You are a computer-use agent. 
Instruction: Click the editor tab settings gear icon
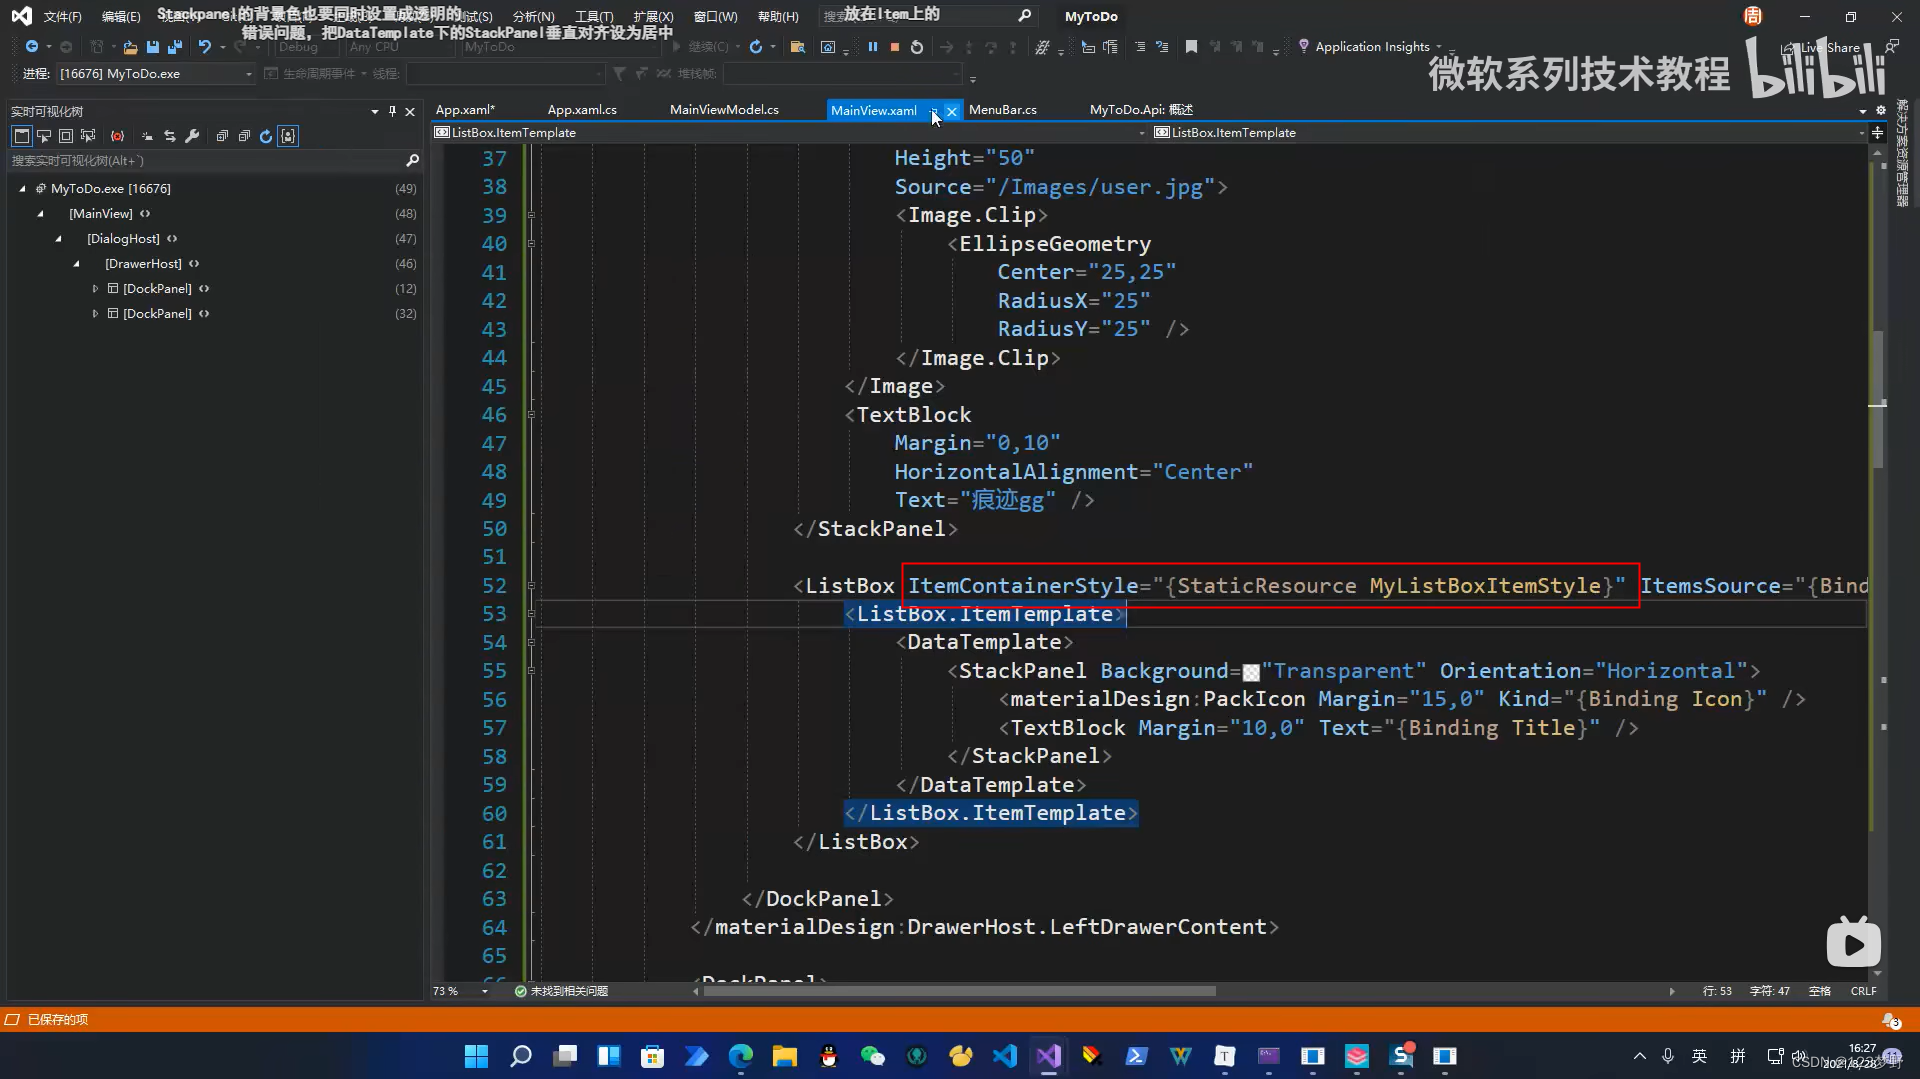[x=1880, y=111]
